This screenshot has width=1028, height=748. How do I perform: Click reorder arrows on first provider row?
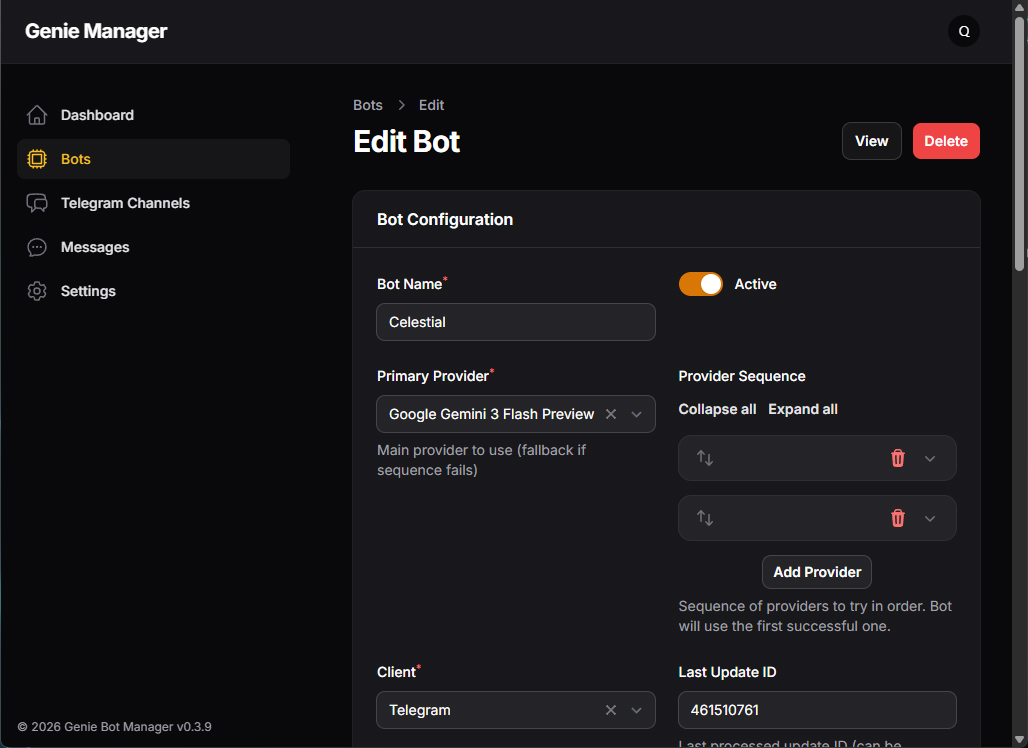pyautogui.click(x=705, y=458)
